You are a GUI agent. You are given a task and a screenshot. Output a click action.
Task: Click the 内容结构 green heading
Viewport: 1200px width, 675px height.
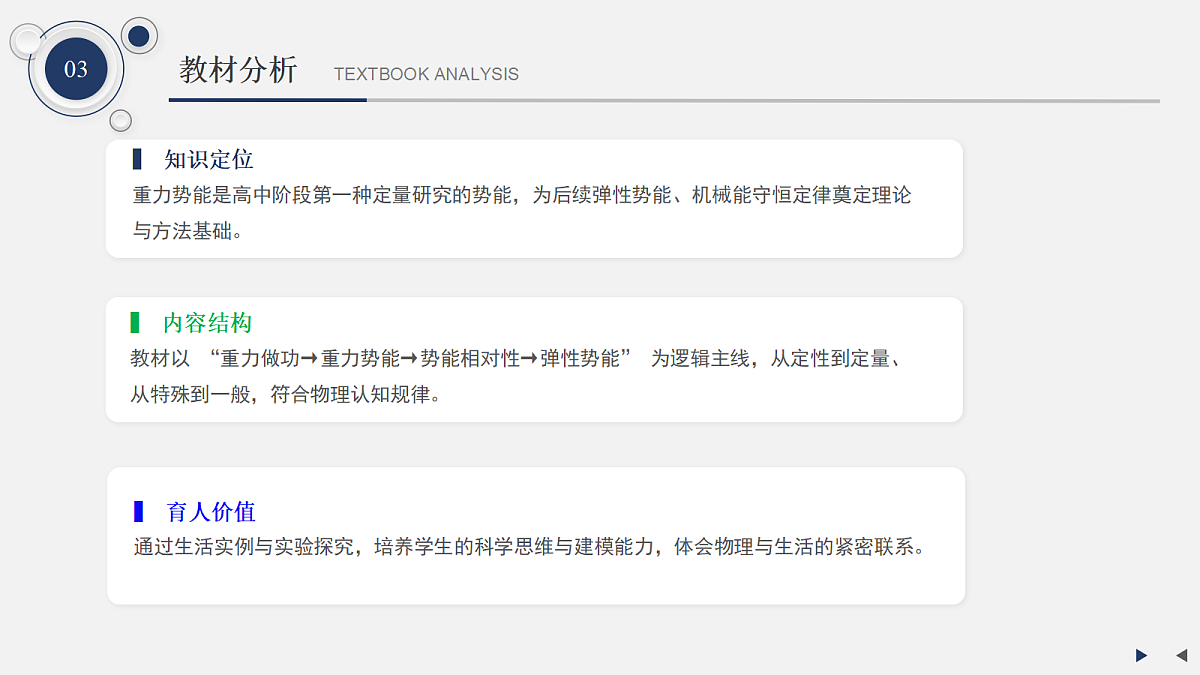click(x=207, y=323)
